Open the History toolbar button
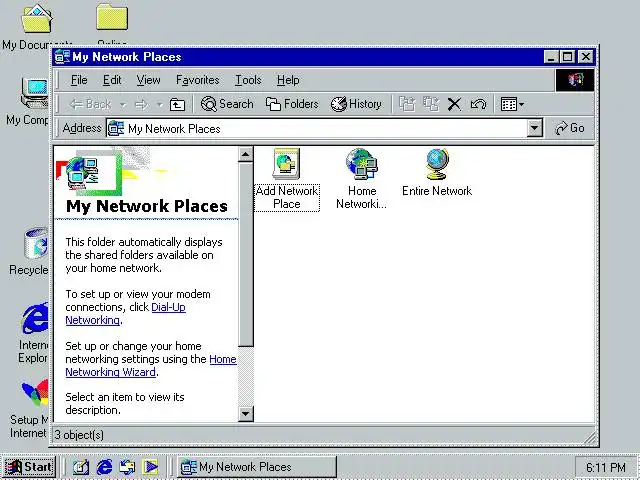This screenshot has height=480, width=640. [x=356, y=104]
